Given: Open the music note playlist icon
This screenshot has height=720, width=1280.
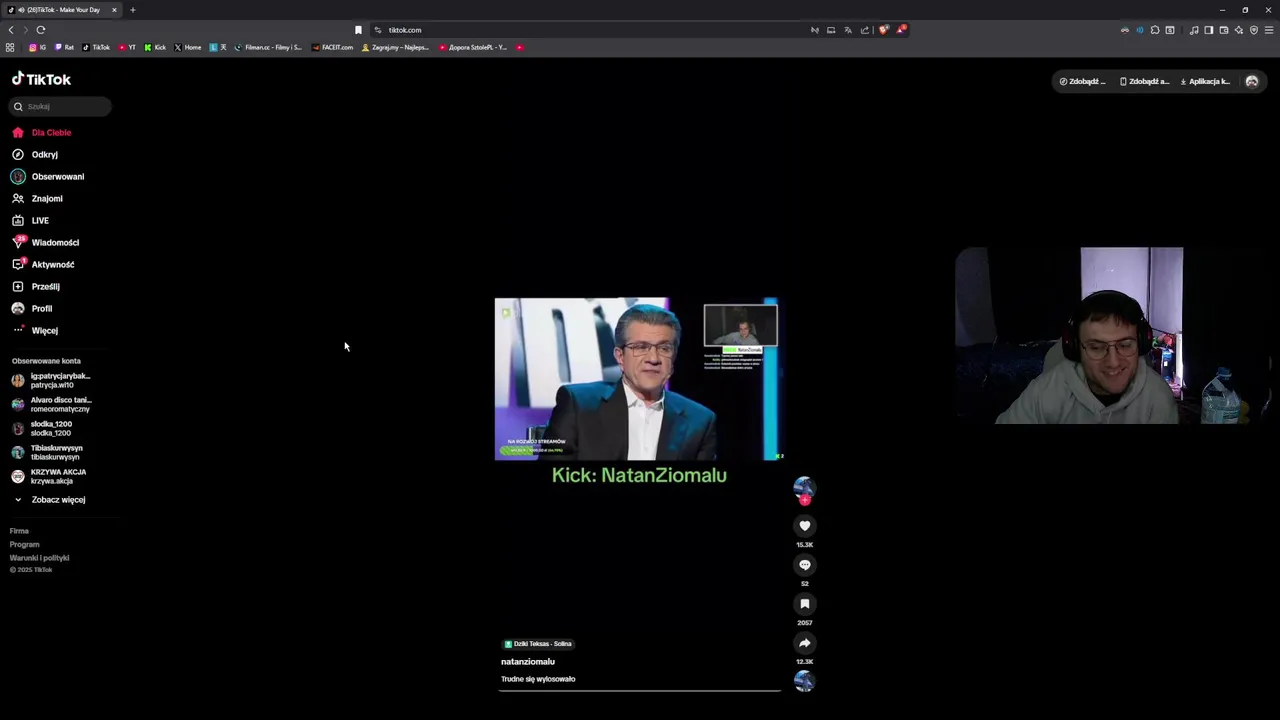Looking at the screenshot, I should [x=1193, y=30].
